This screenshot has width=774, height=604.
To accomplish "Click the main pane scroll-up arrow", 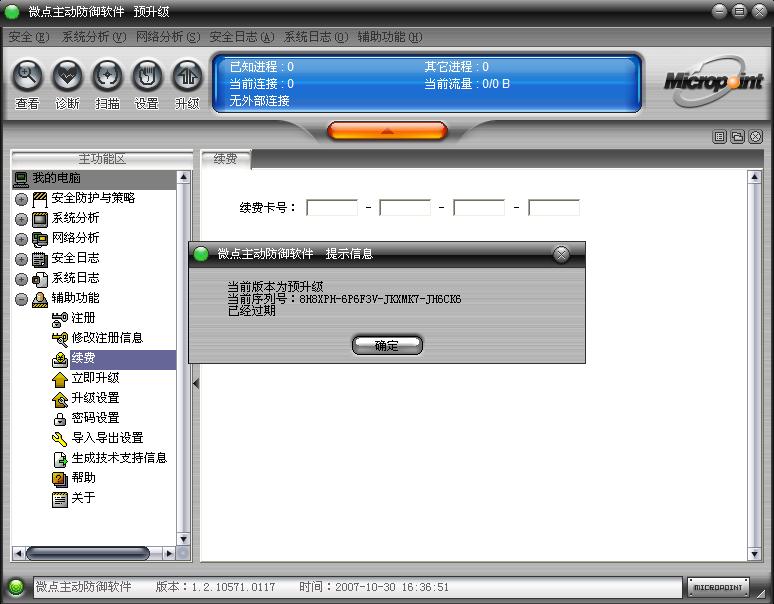I will [754, 177].
